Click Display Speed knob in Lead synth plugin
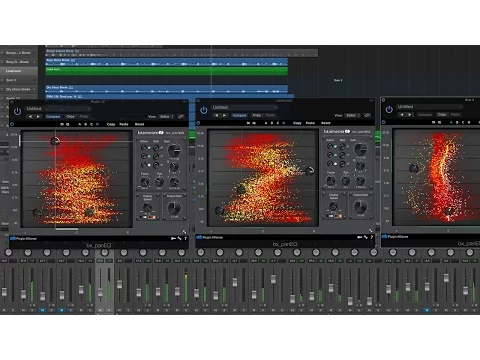 point(334,206)
